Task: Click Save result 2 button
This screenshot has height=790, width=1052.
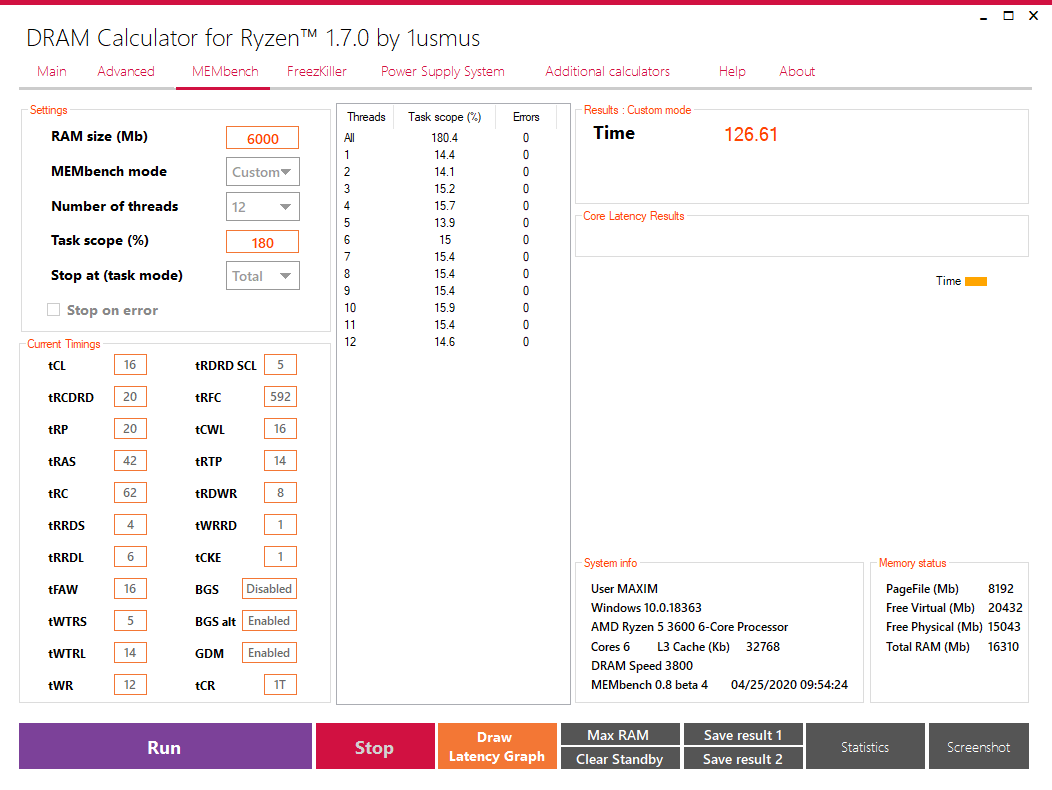Action: 743,758
